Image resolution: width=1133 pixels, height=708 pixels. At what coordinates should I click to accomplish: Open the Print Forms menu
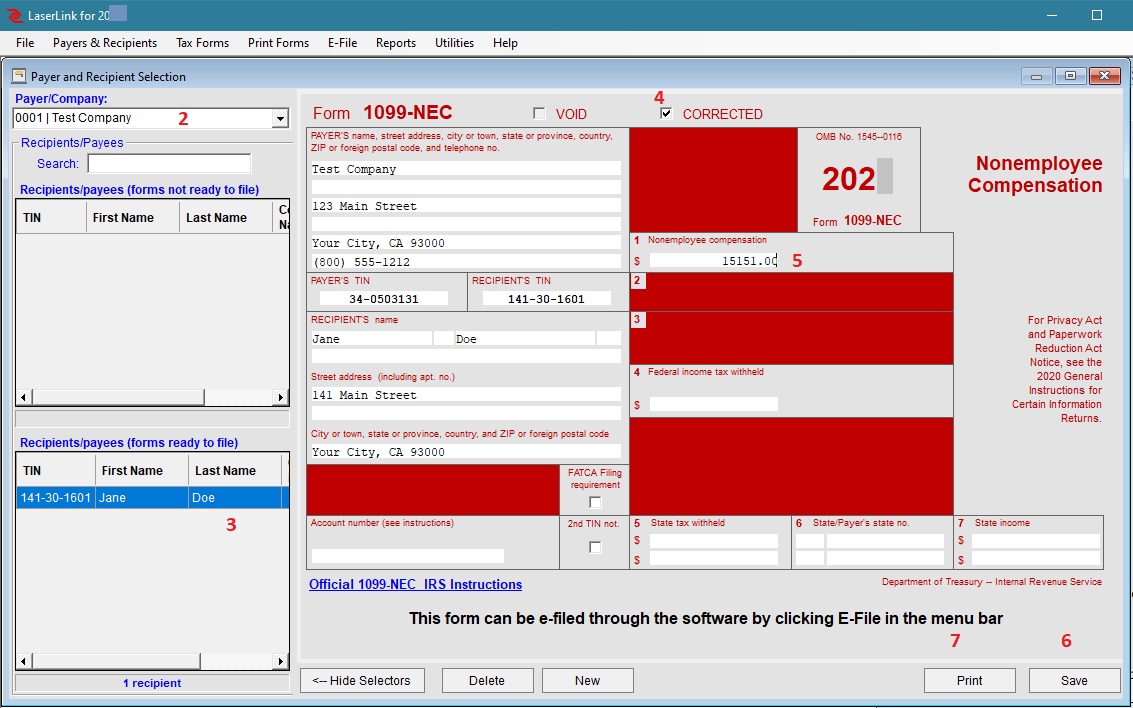[278, 43]
